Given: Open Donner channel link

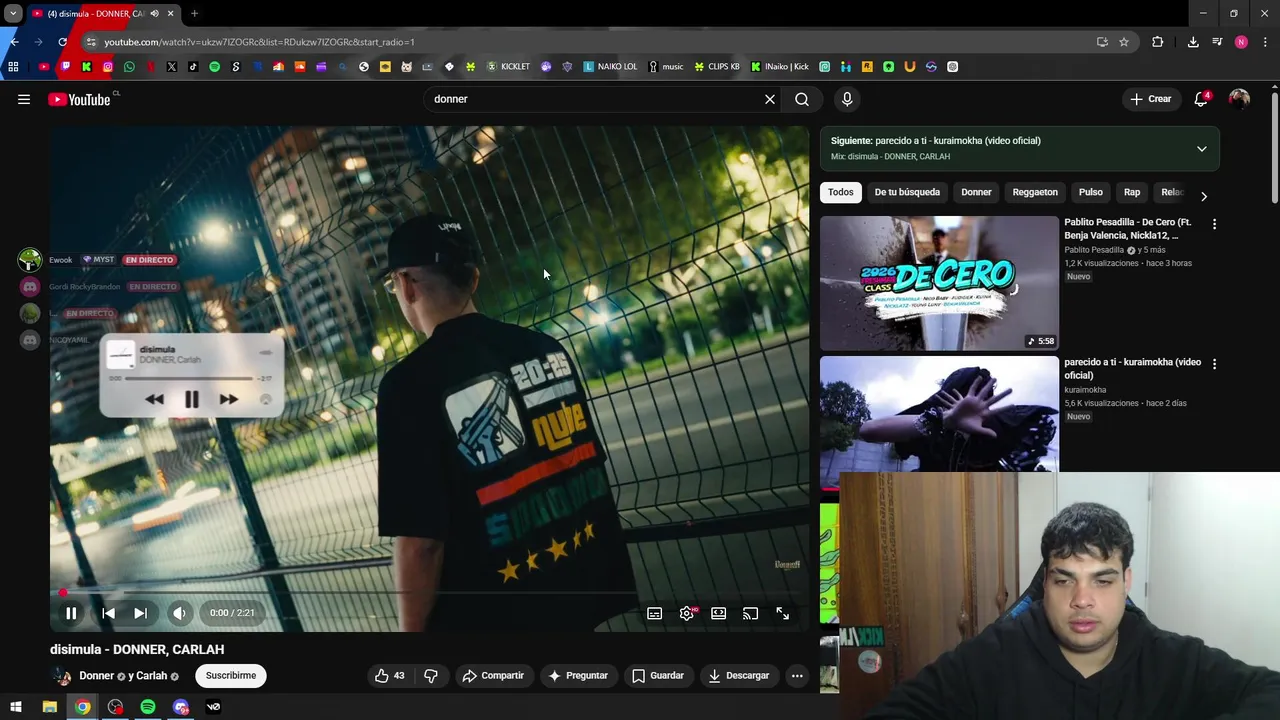Looking at the screenshot, I should (97, 676).
